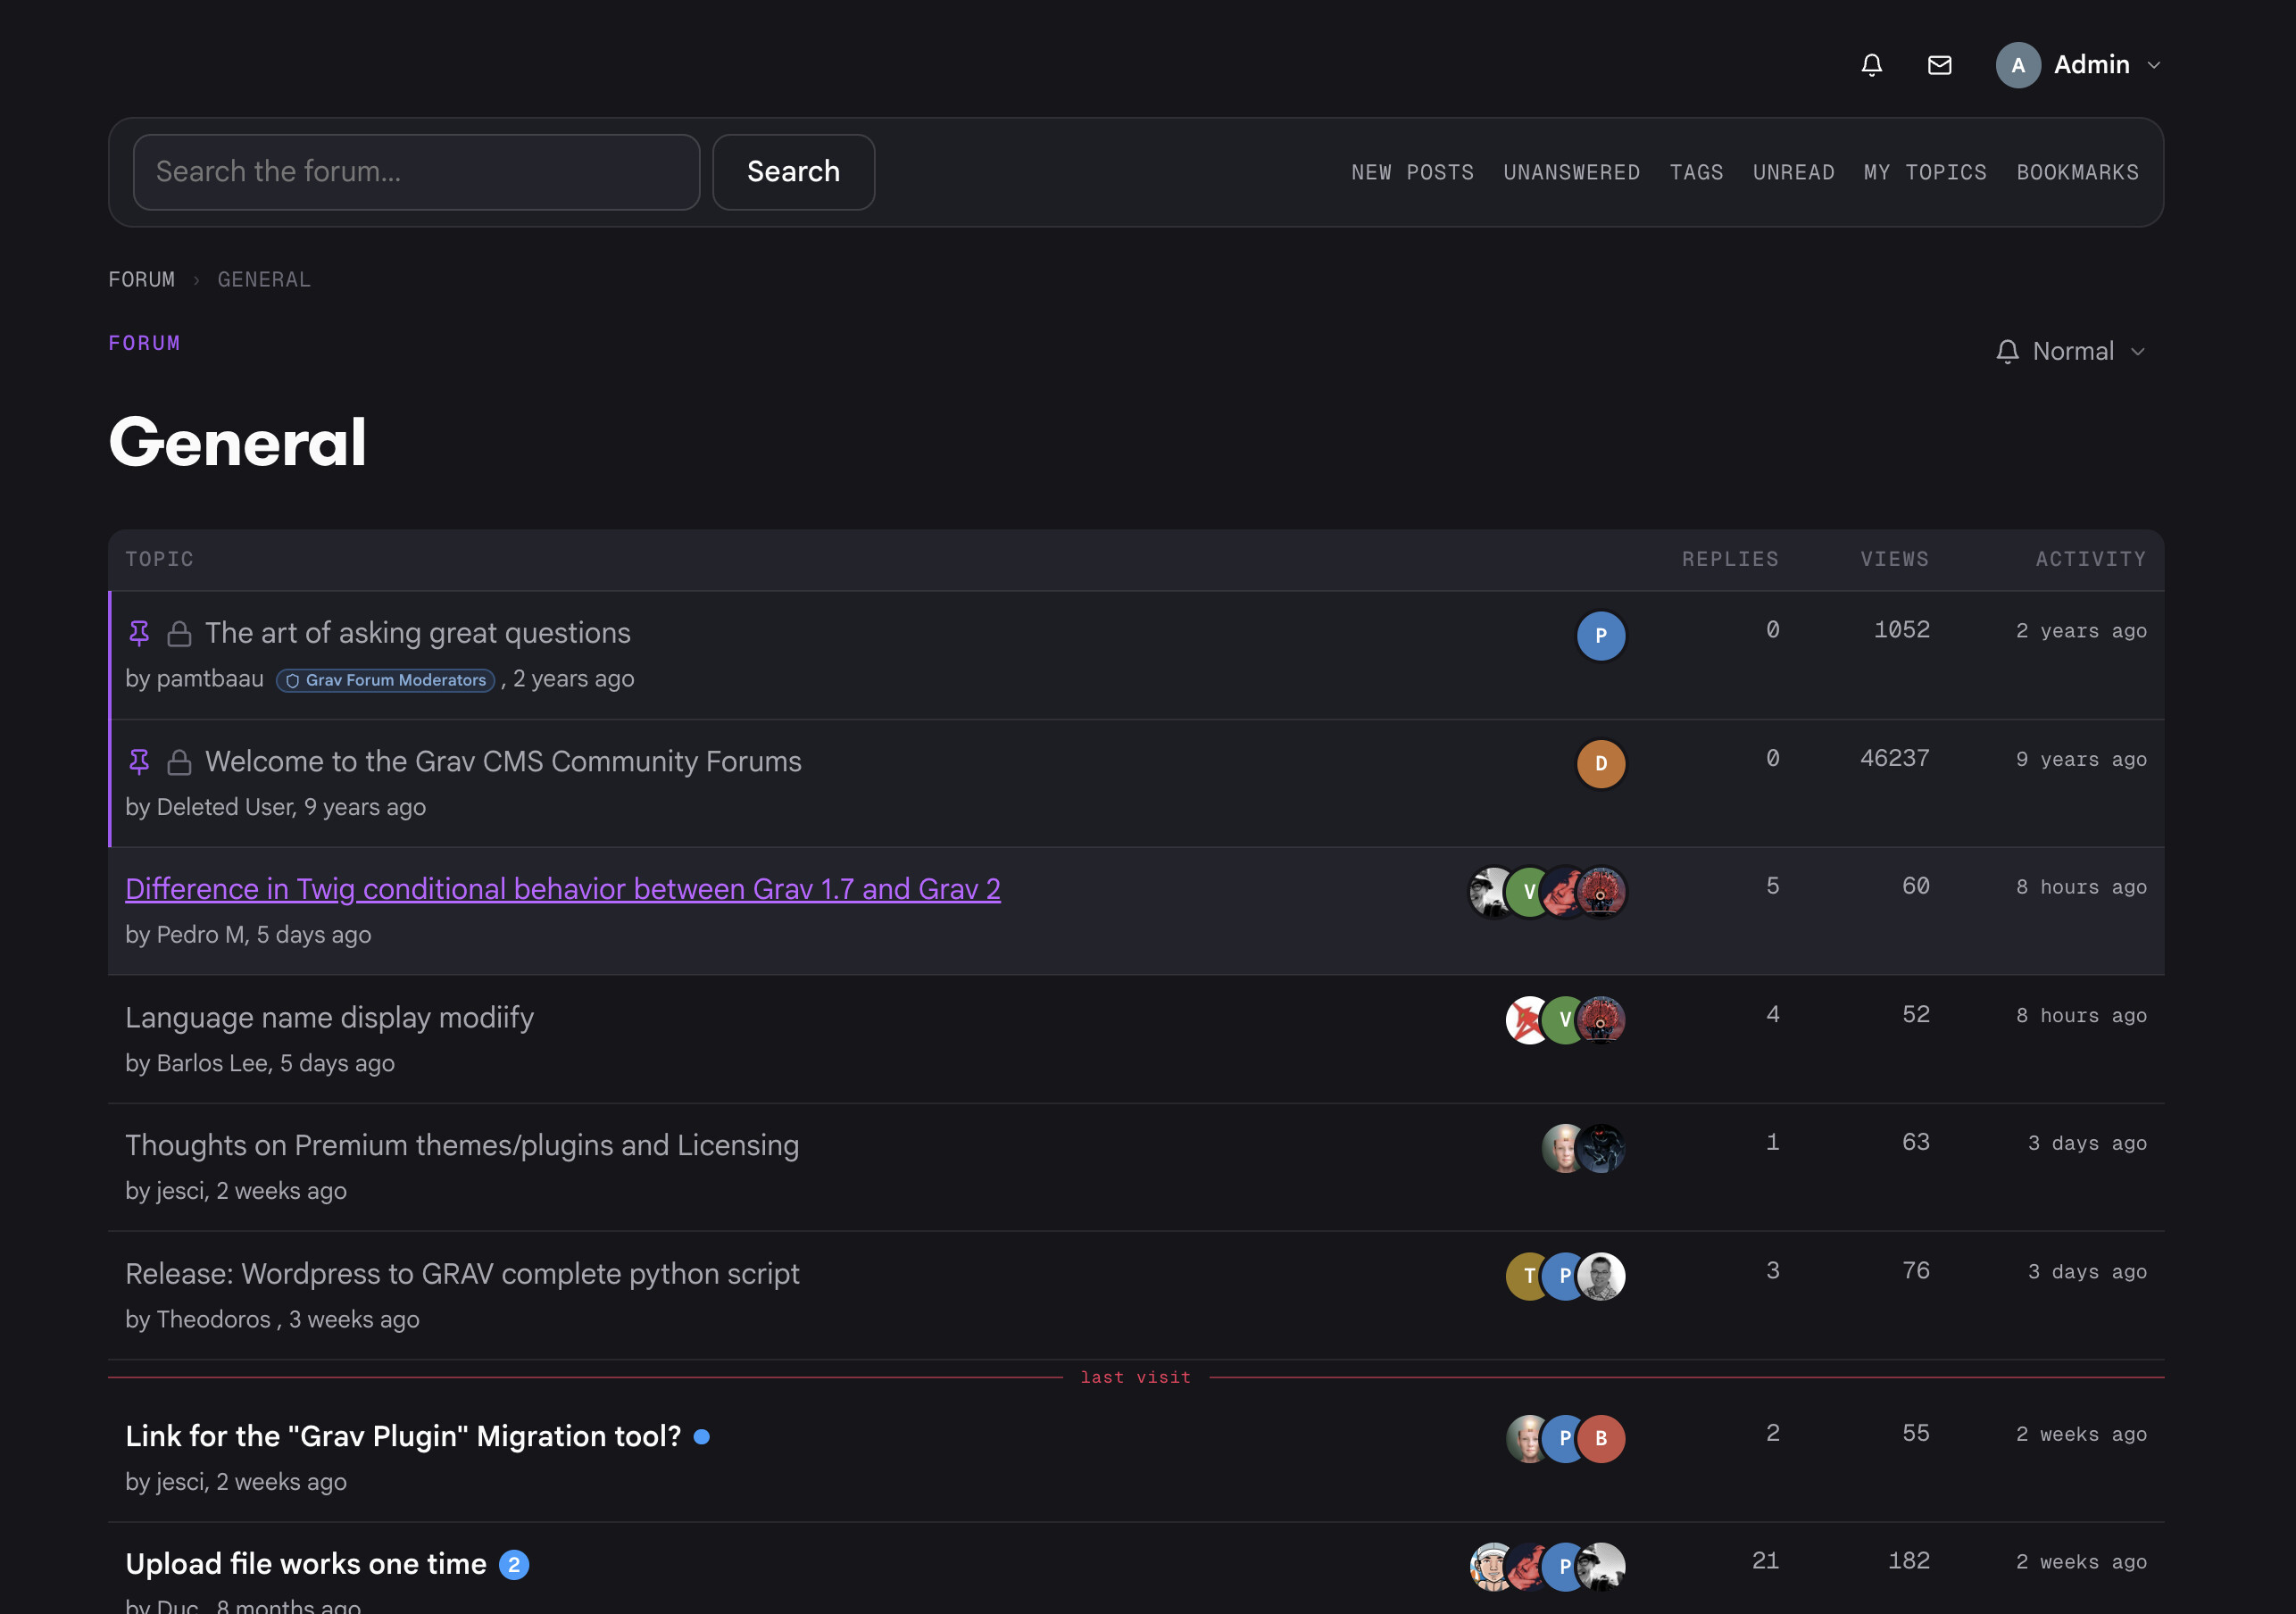Click the lock icon on 'The art of asking' topic

[179, 633]
